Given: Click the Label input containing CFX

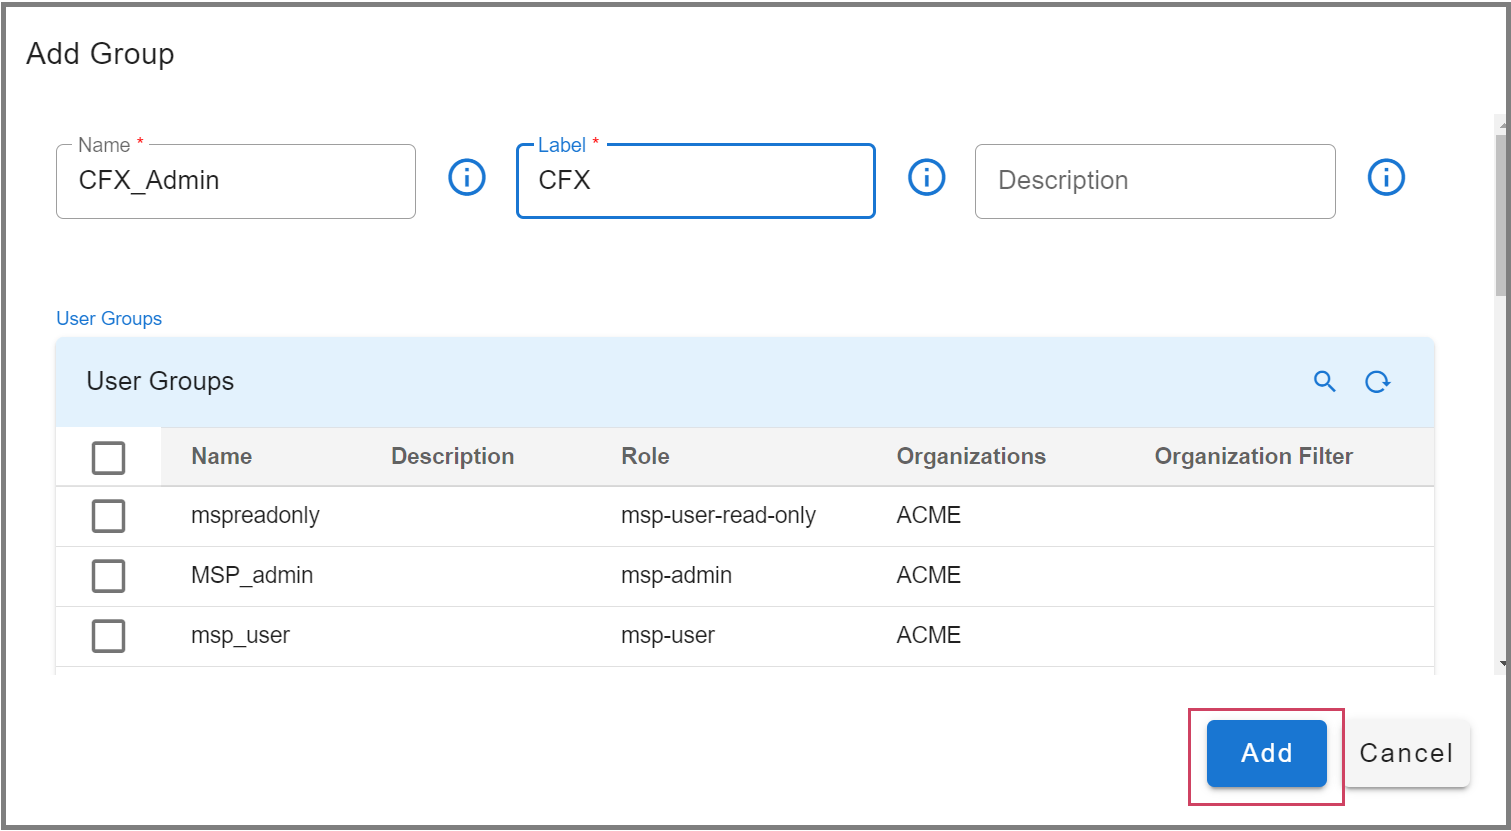Looking at the screenshot, I should [694, 181].
